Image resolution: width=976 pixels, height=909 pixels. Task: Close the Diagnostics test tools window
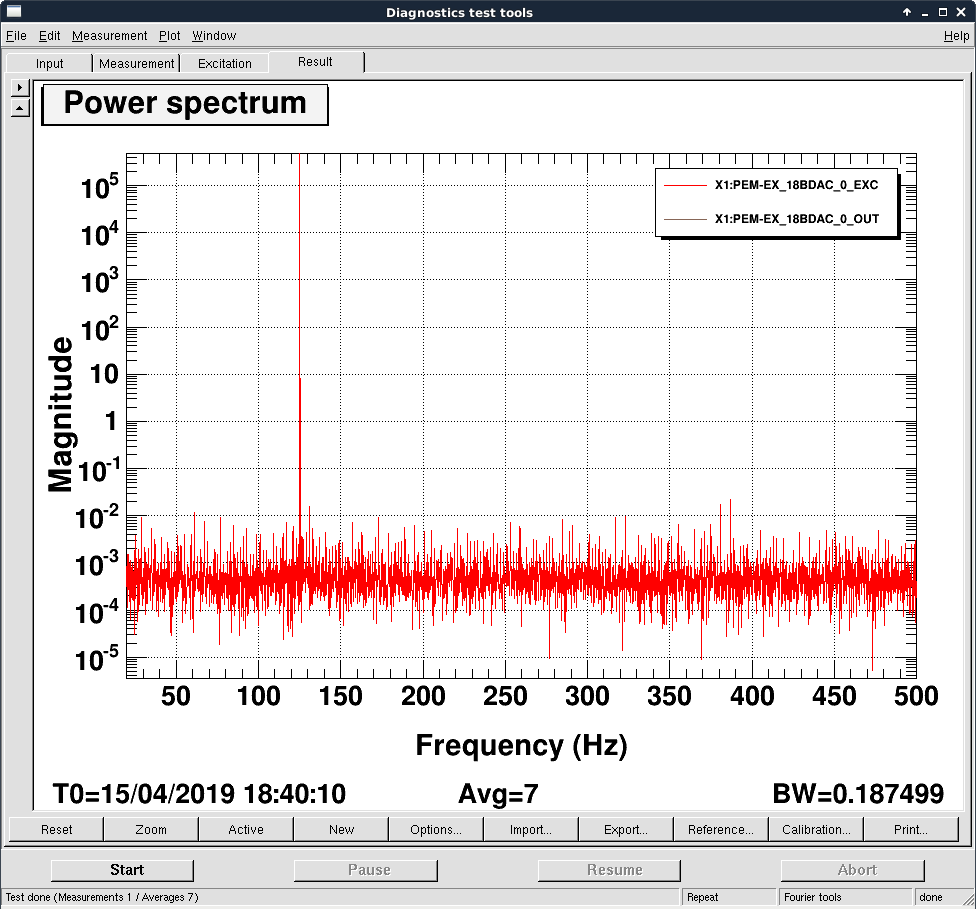click(961, 12)
